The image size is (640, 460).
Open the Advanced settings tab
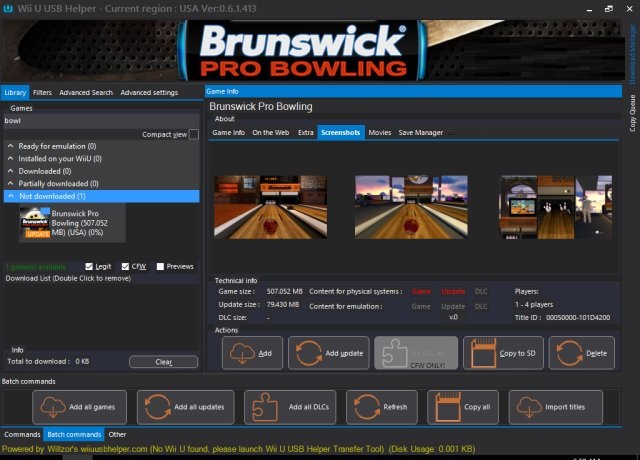149,93
